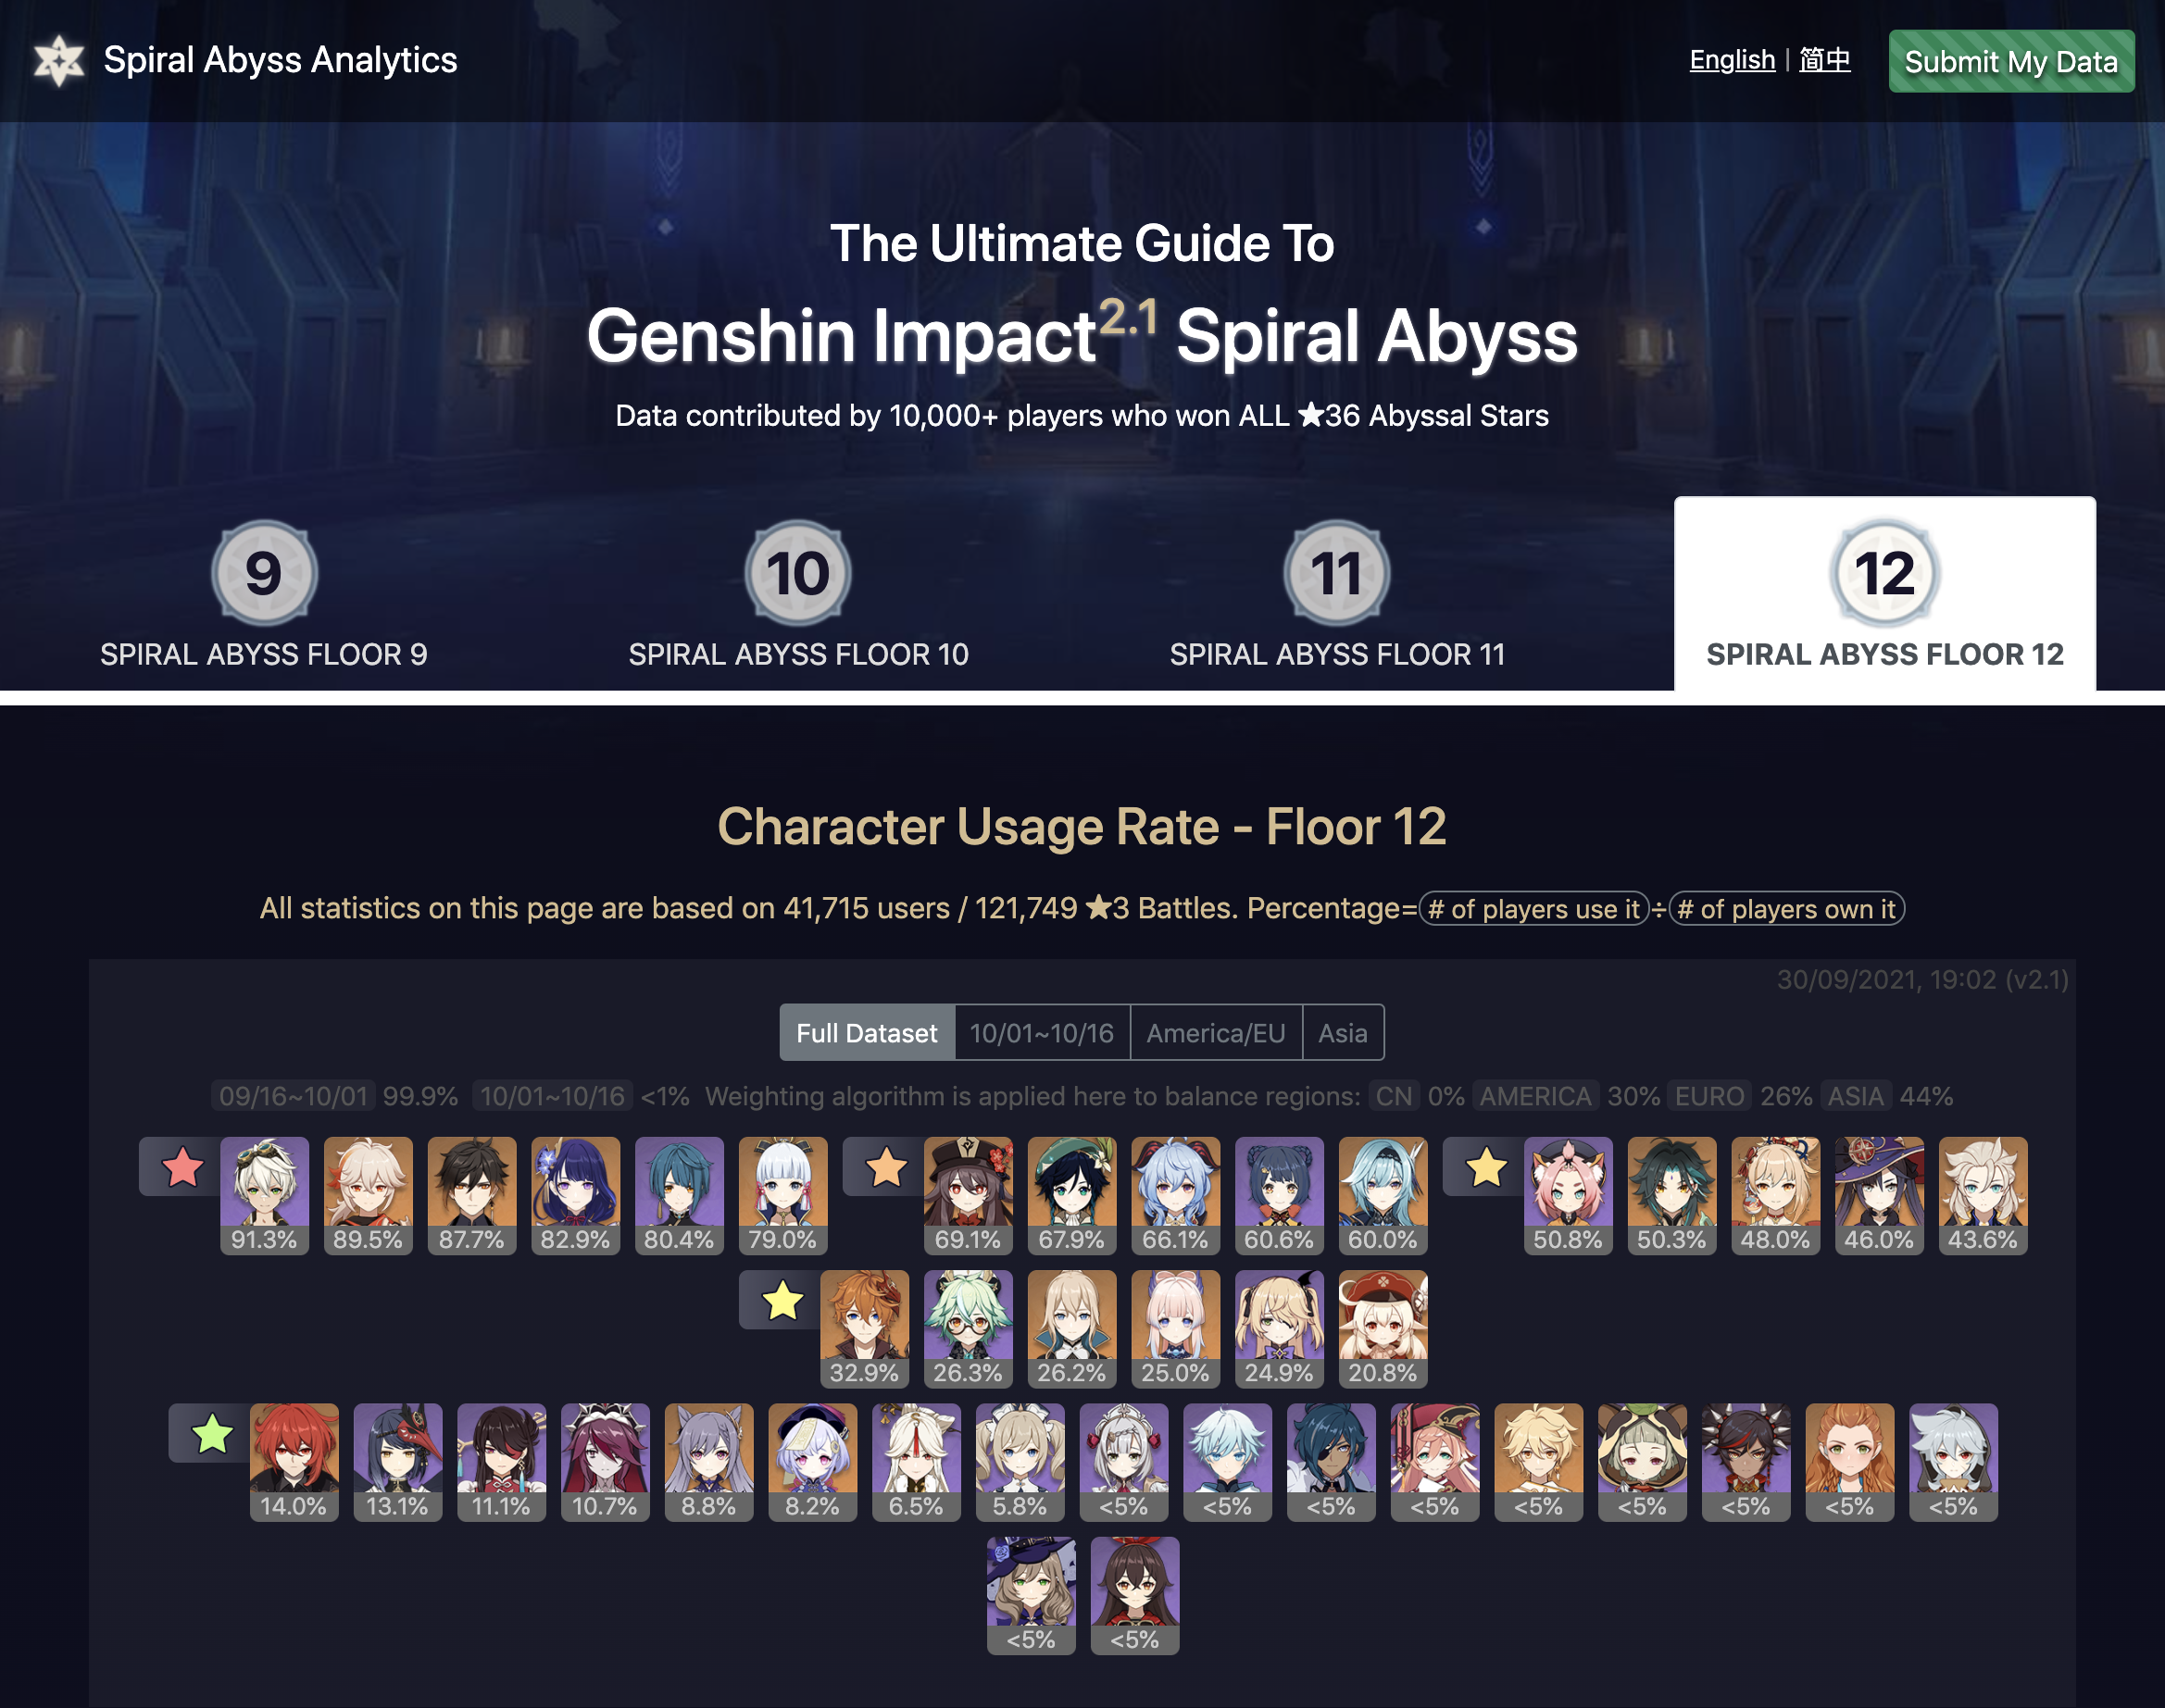Open the Floor 11 badge icon
The image size is (2165, 1708).
(1337, 573)
